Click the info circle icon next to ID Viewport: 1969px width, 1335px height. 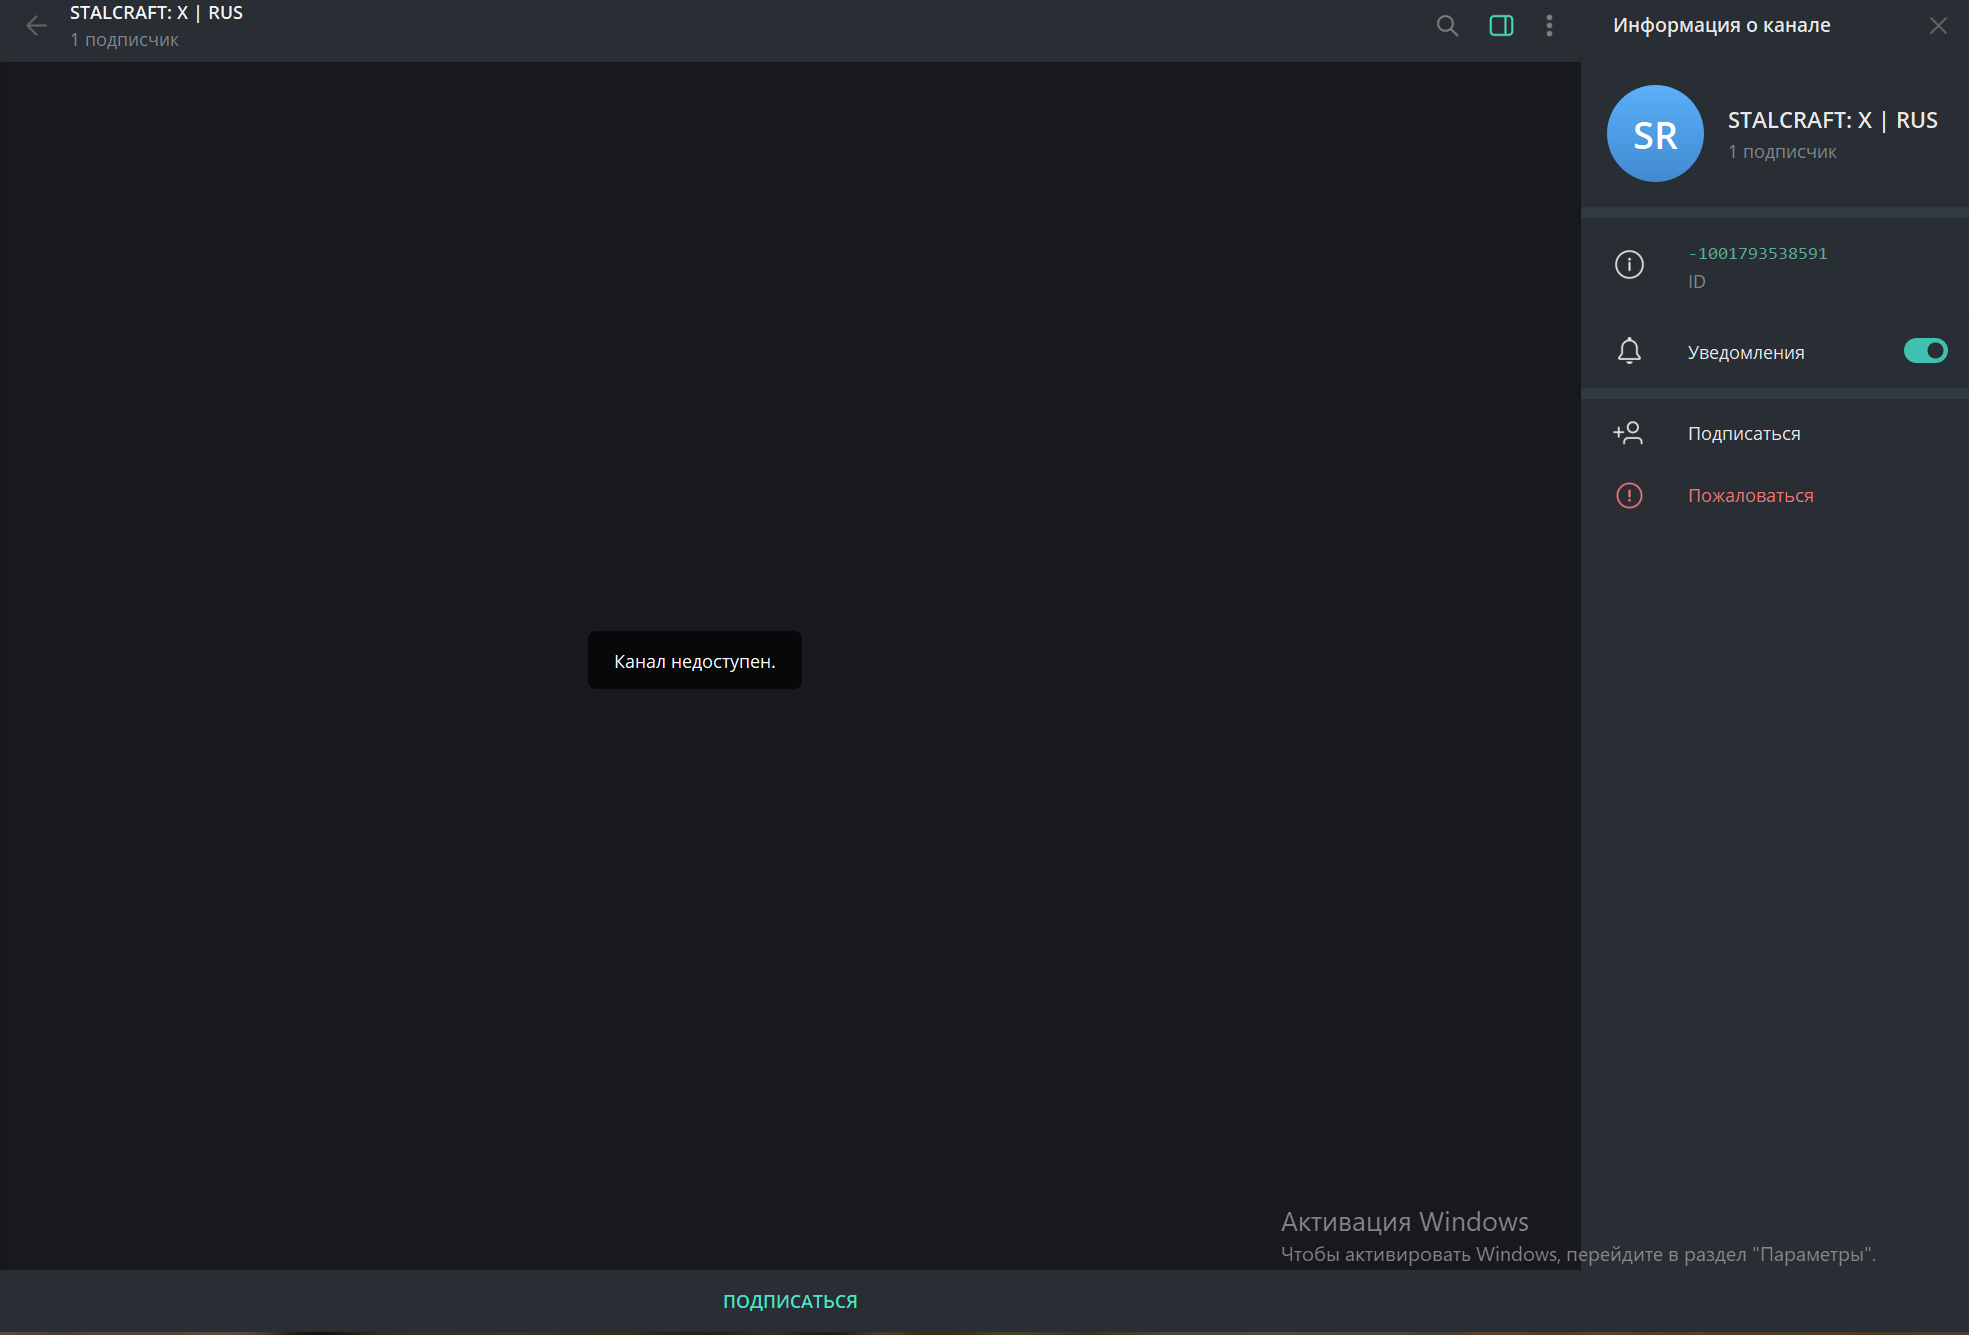click(1629, 265)
